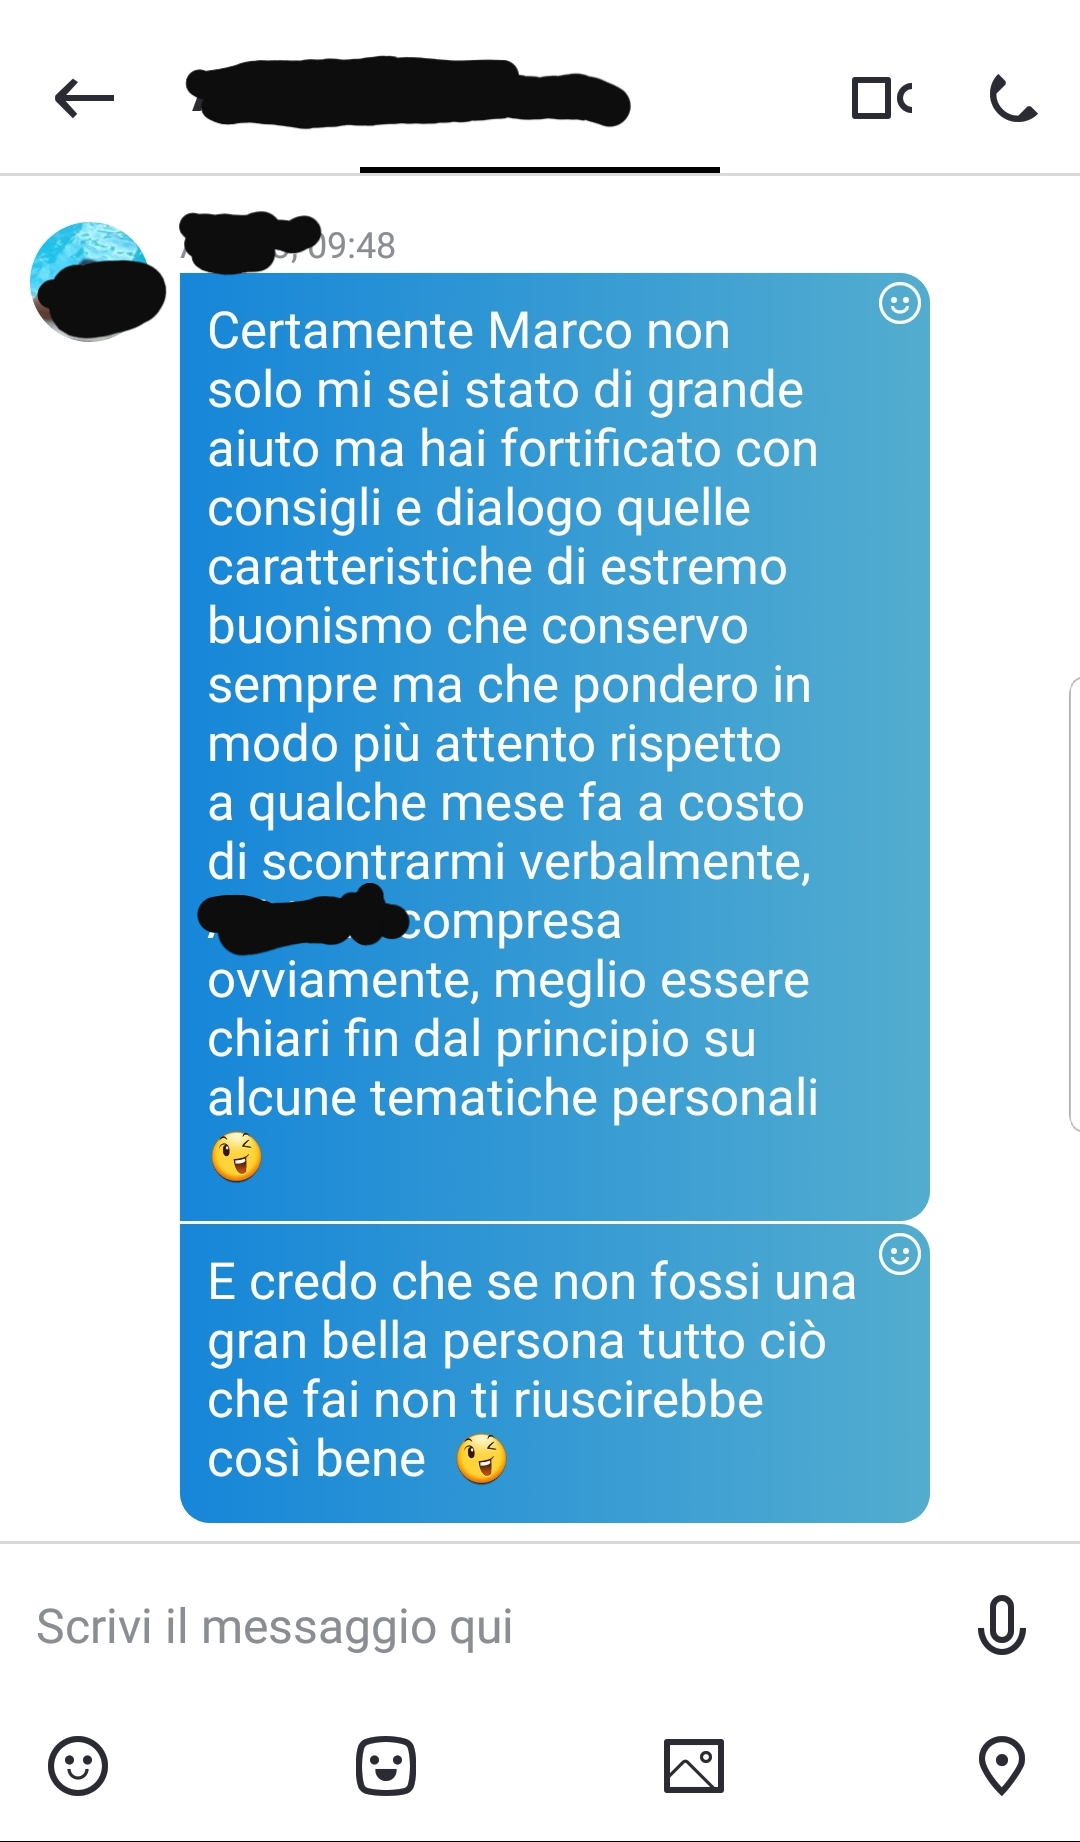Tap the 09:48 message timestamp

tap(351, 246)
